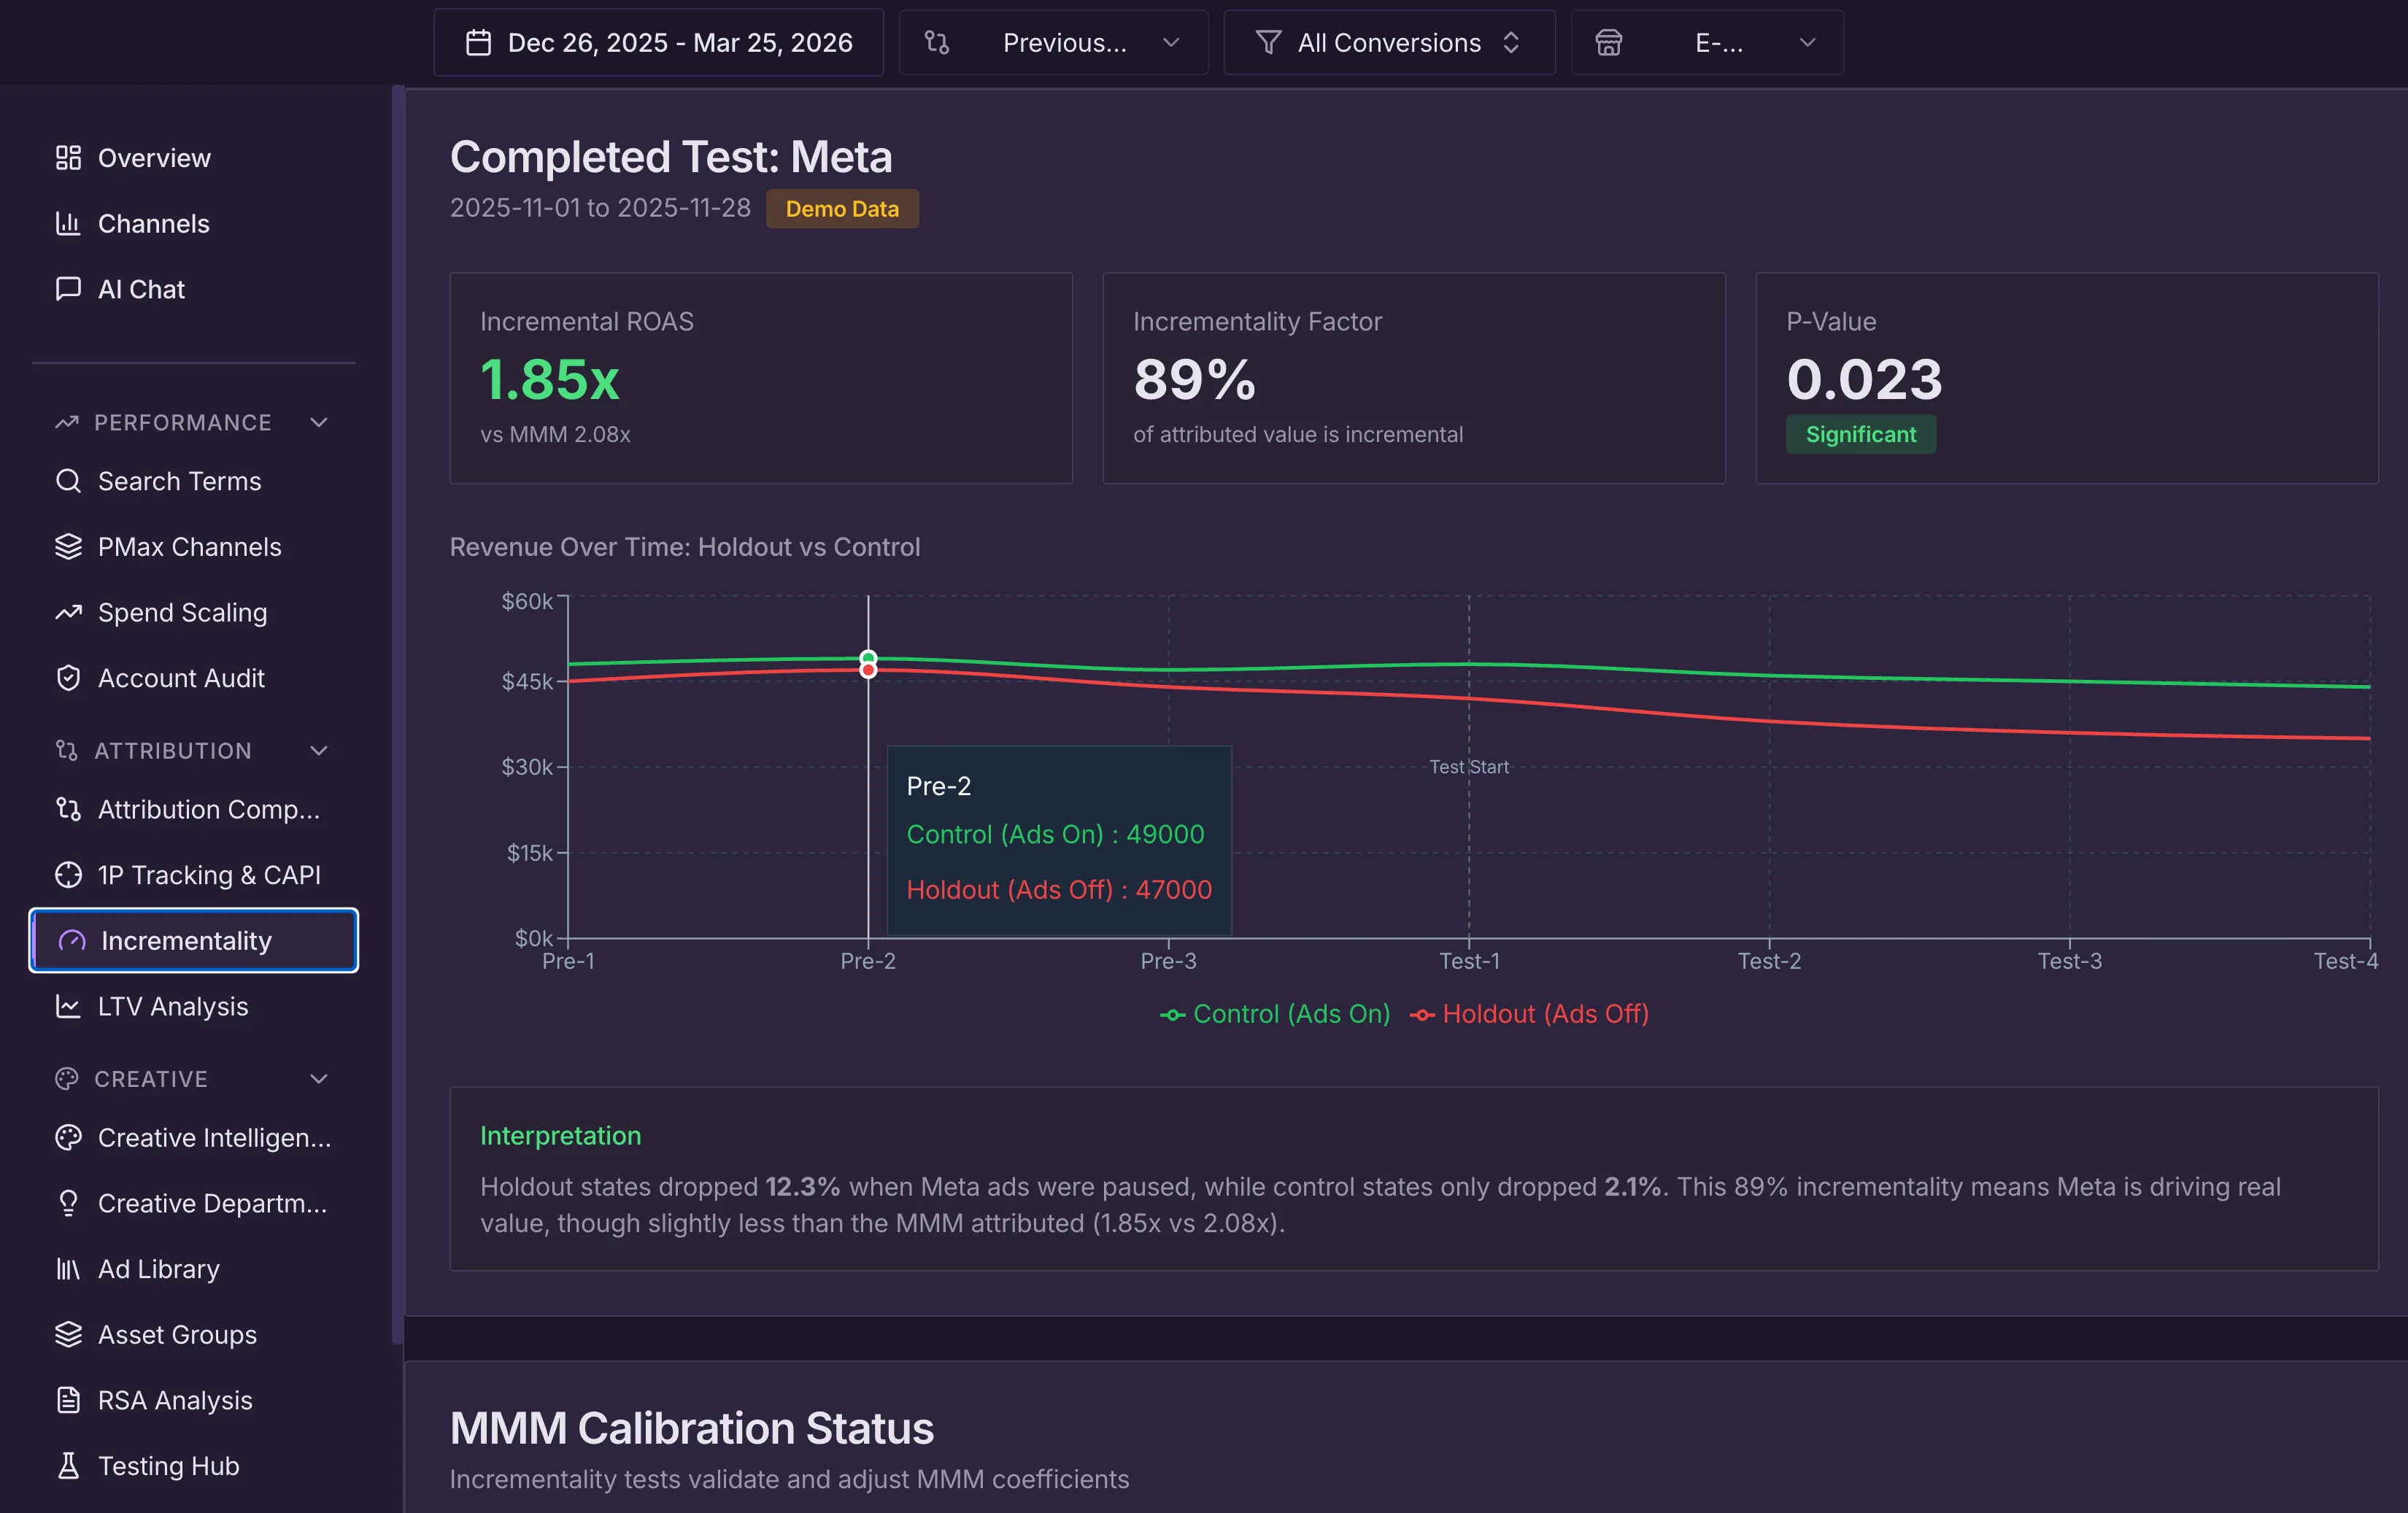The height and width of the screenshot is (1513, 2408).
Task: Open the Channels page
Action: (194, 223)
